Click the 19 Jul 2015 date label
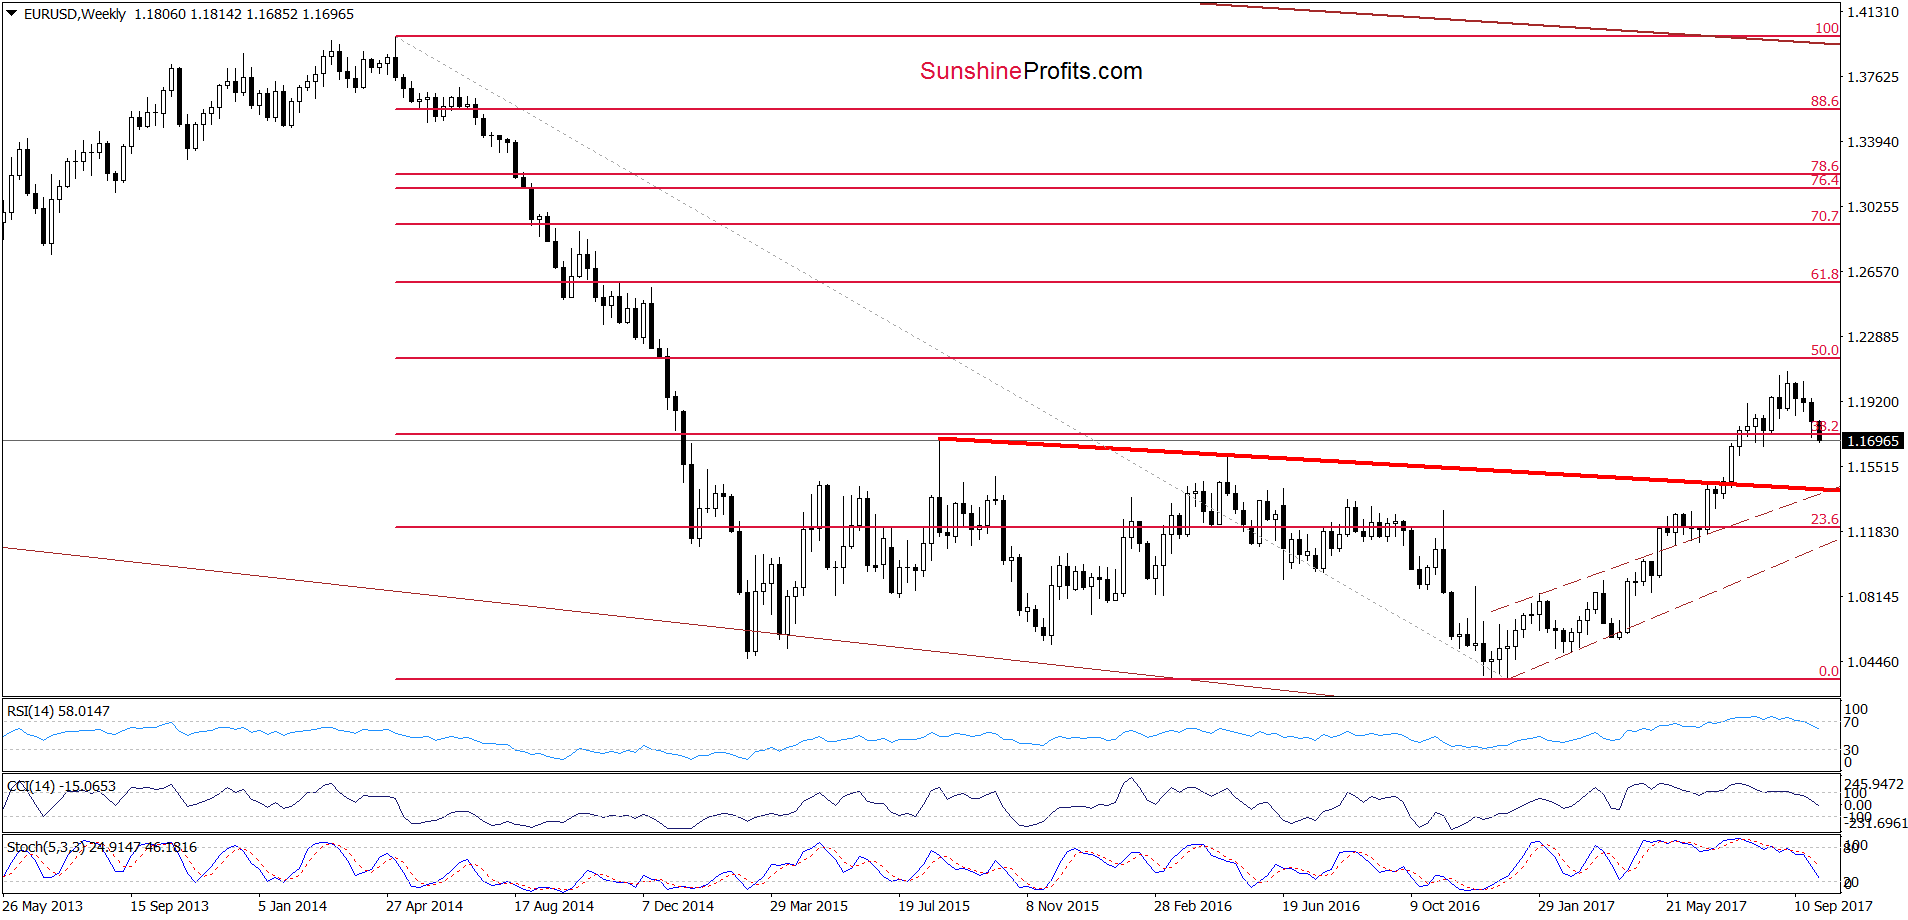 point(933,906)
